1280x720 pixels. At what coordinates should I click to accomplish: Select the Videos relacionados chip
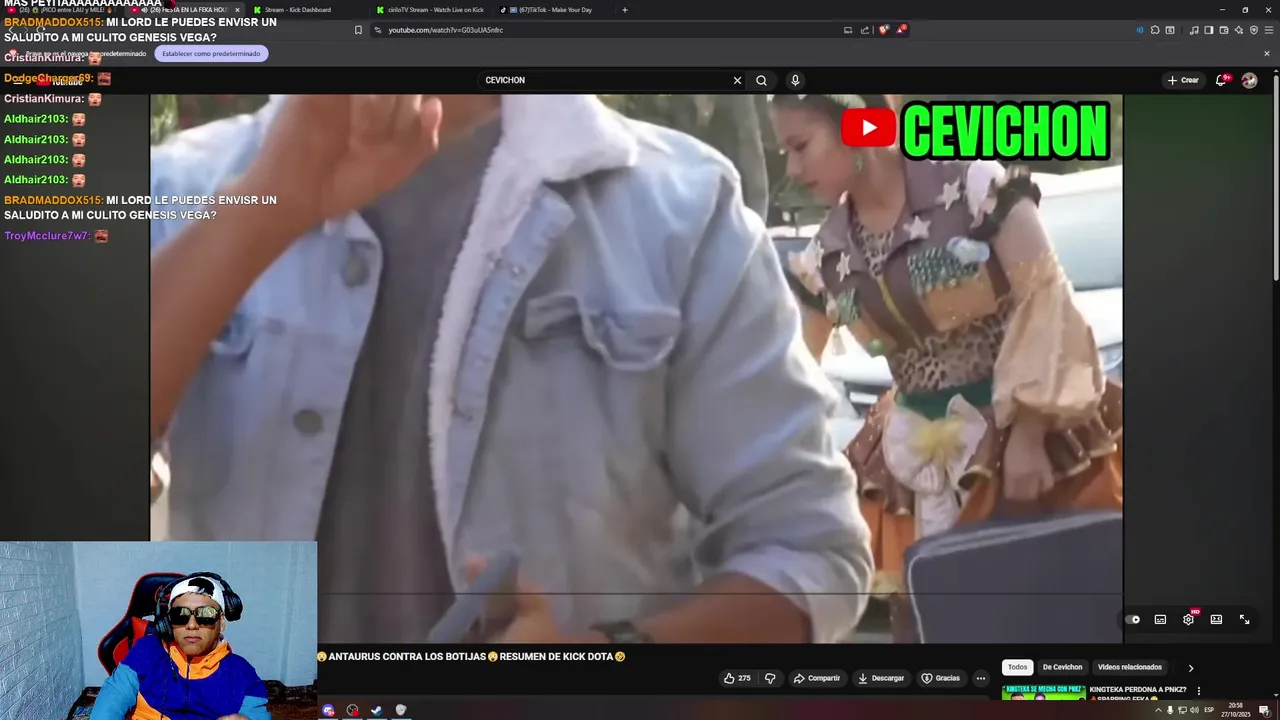pos(1130,667)
